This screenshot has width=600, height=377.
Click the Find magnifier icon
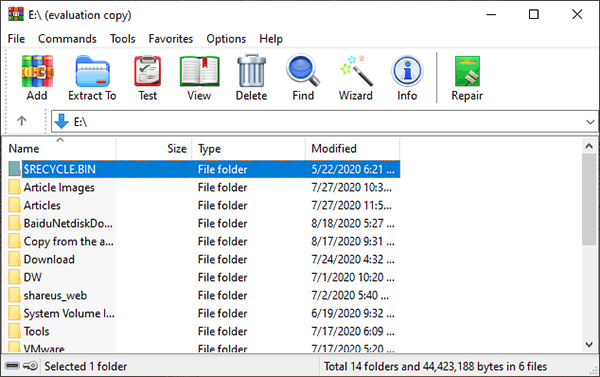click(x=303, y=70)
